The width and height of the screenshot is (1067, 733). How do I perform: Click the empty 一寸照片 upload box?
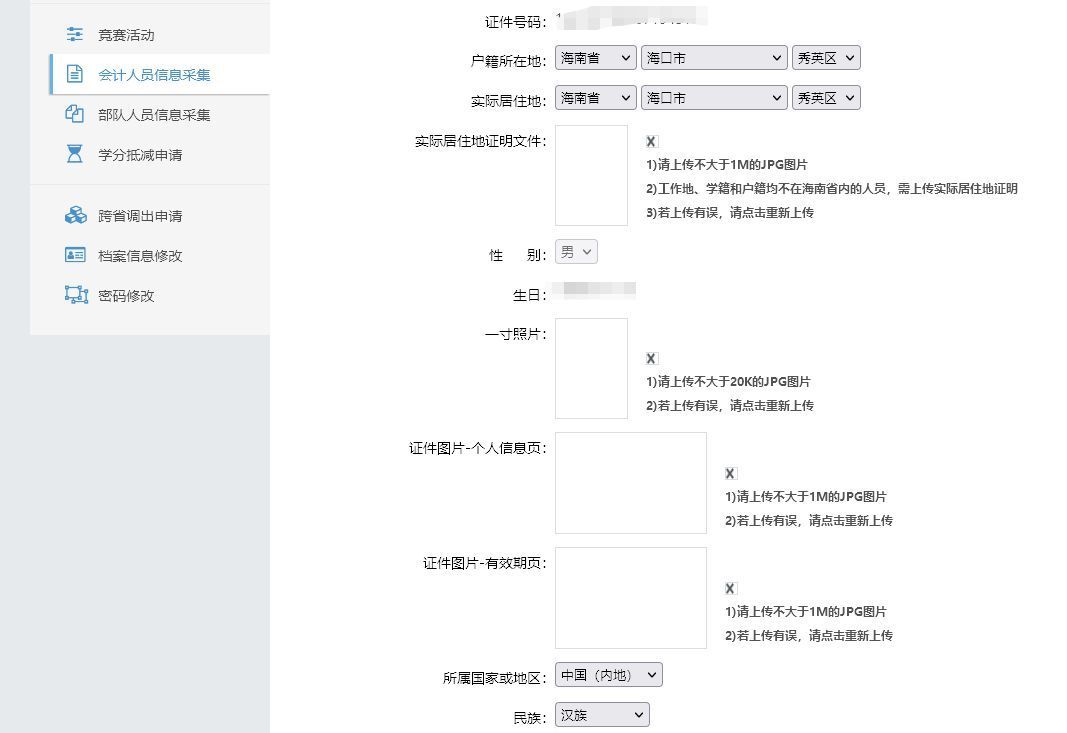pyautogui.click(x=591, y=369)
